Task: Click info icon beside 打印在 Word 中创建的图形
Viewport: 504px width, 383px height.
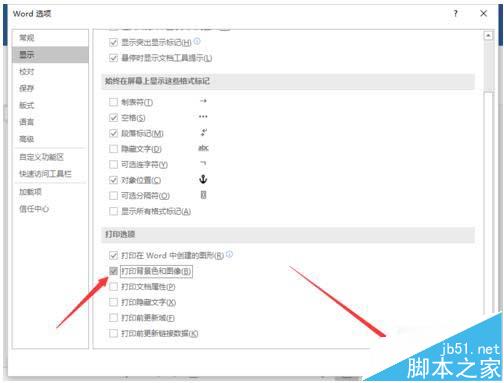Action: [x=229, y=254]
